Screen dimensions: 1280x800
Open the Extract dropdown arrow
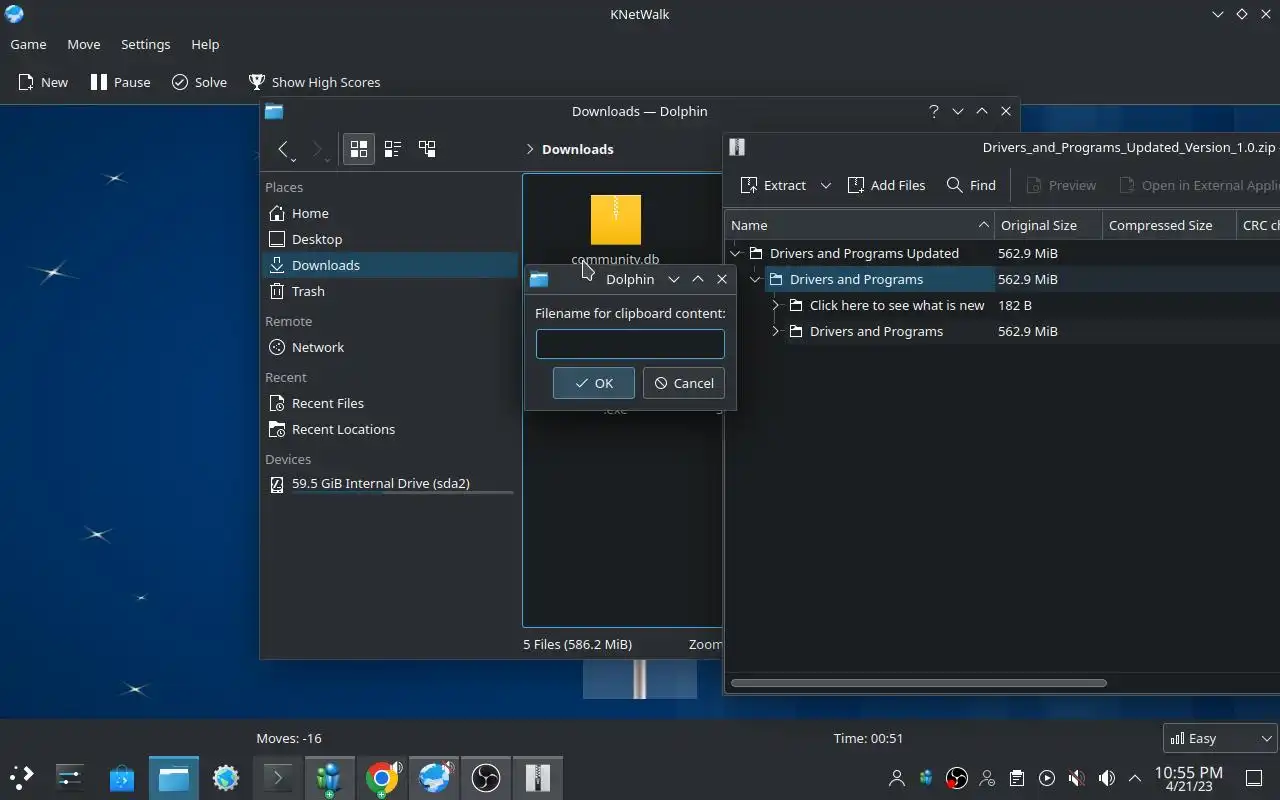825,185
